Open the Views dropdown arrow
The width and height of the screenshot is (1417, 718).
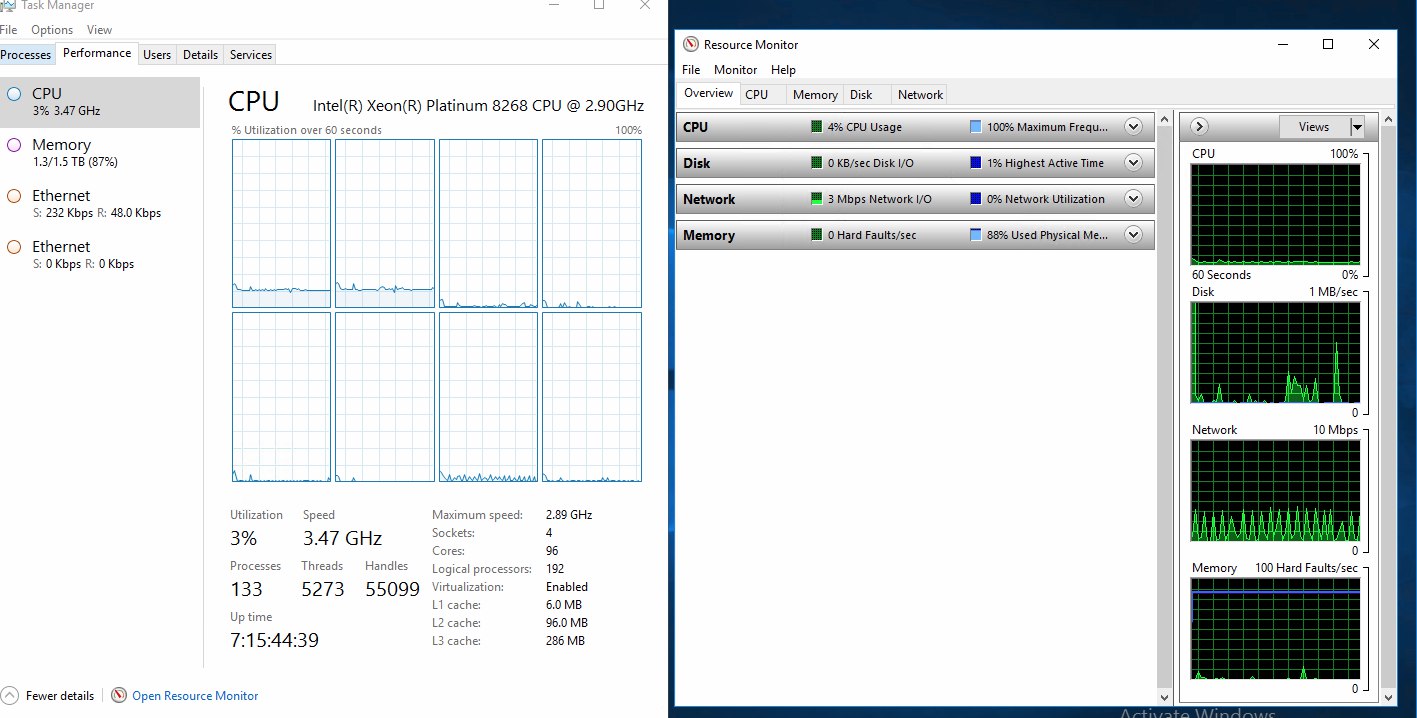coord(1357,127)
